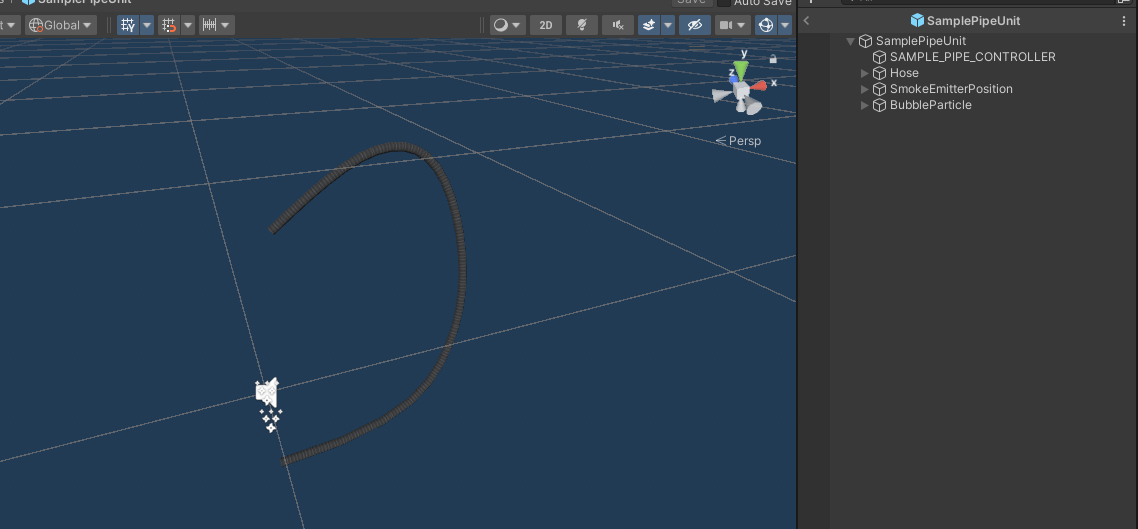Select BubbleParticle in the hierarchy

[x=930, y=105]
